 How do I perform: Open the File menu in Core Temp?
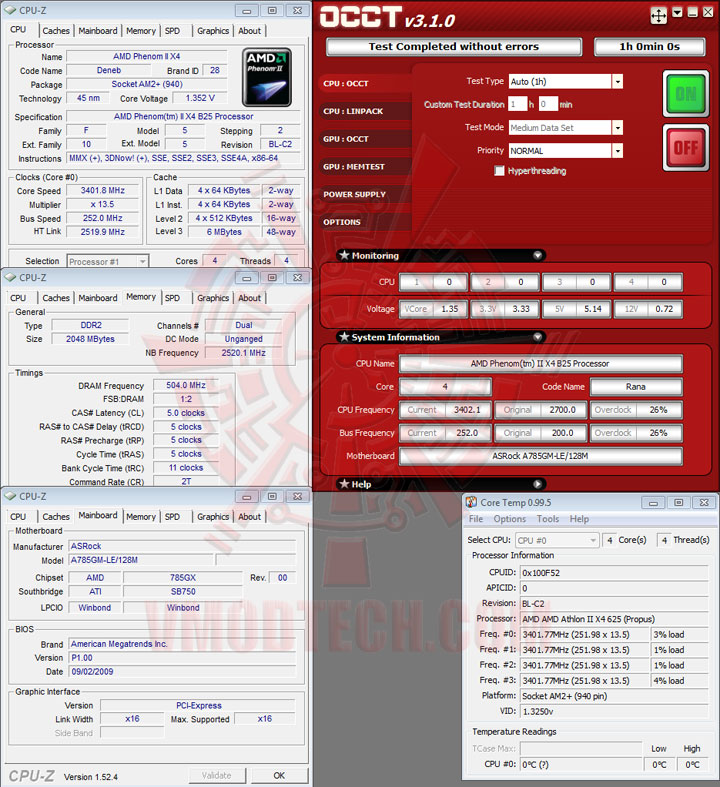pos(476,518)
